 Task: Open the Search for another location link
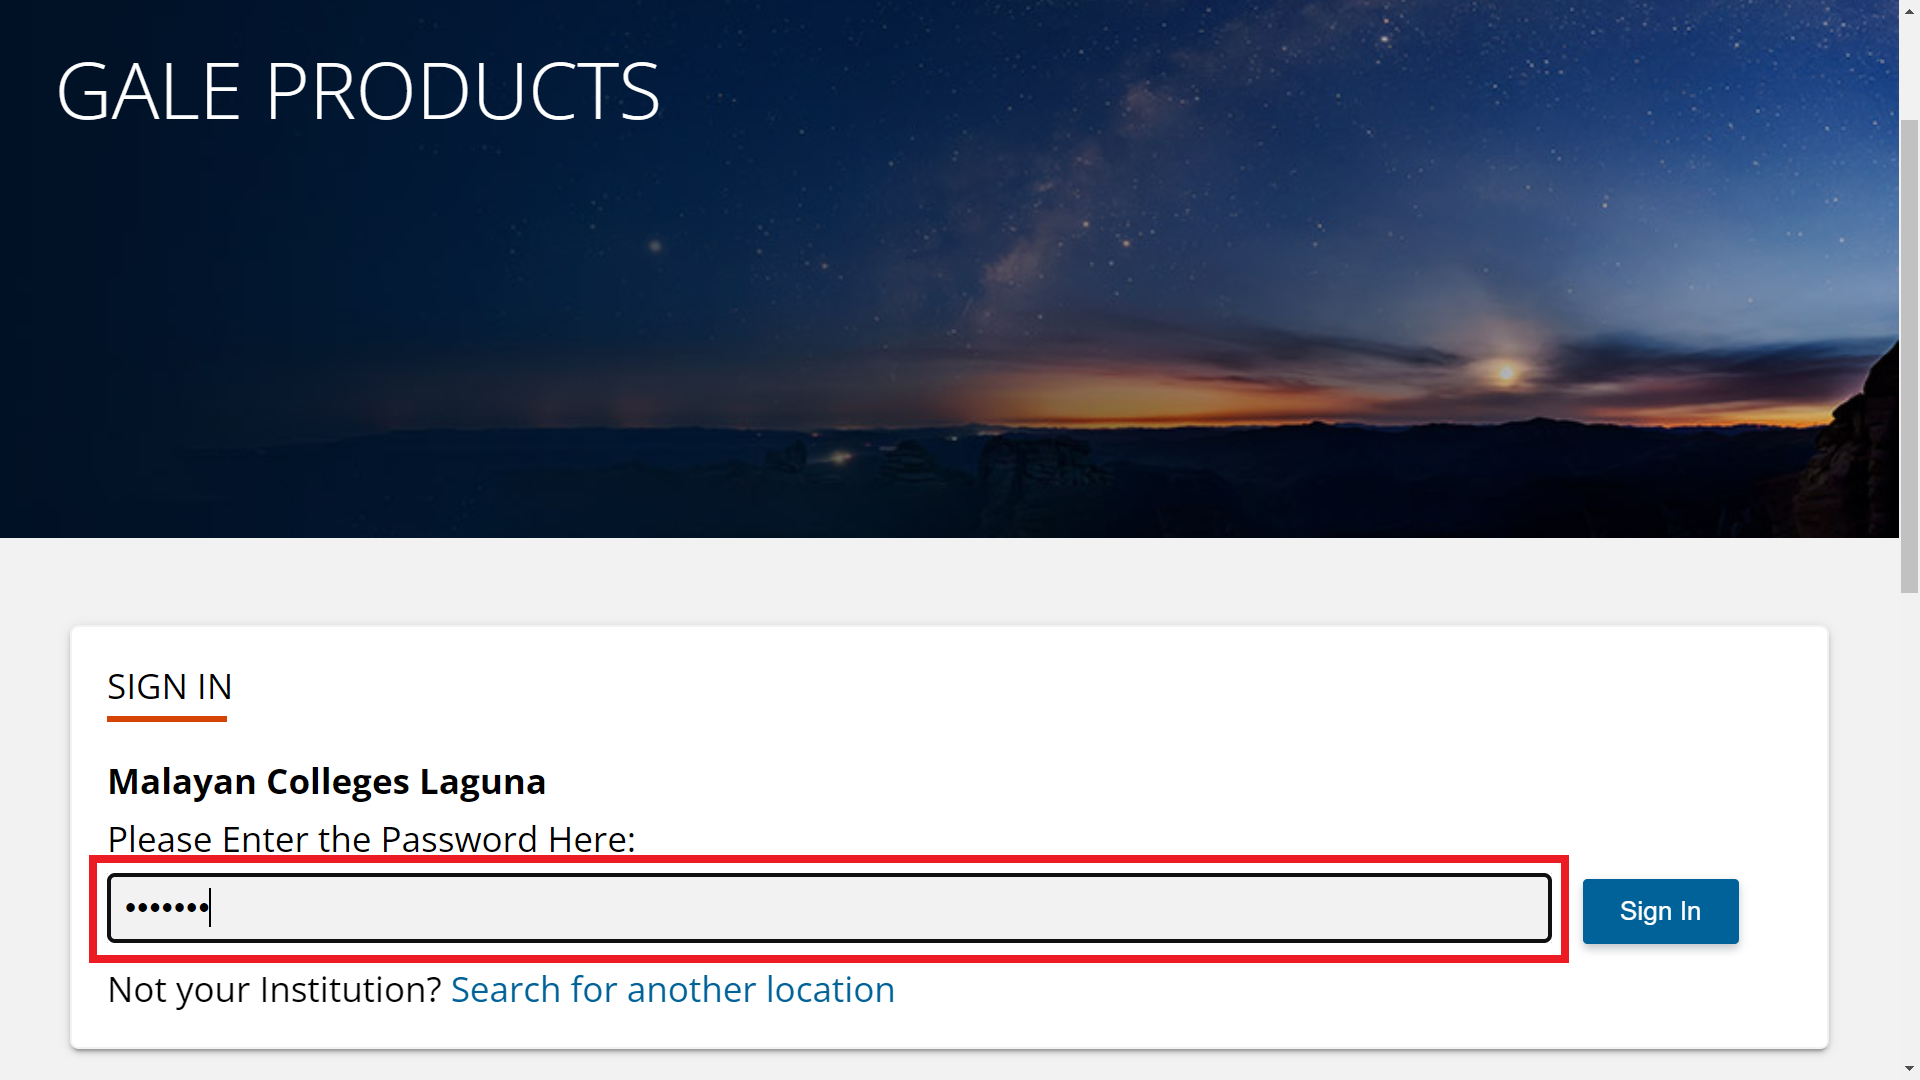[672, 990]
